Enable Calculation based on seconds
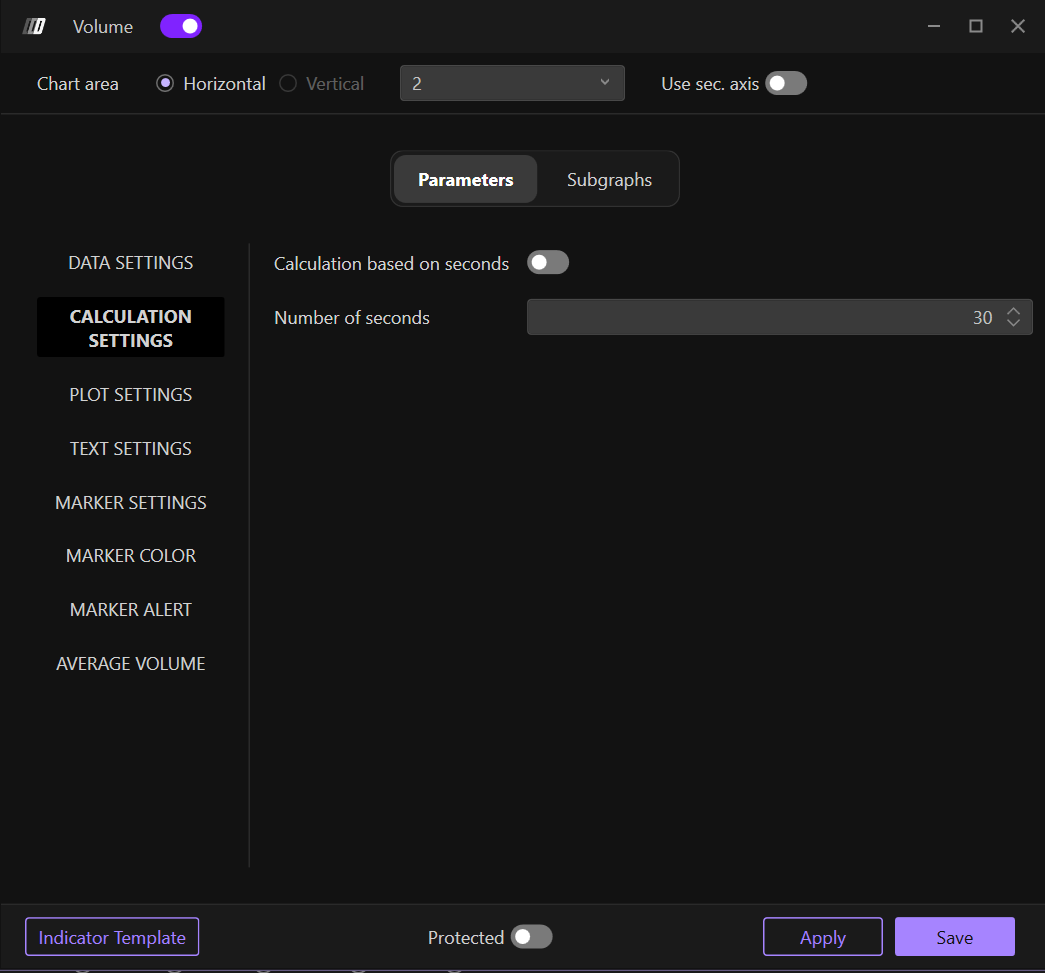The height and width of the screenshot is (973, 1045). [x=548, y=263]
